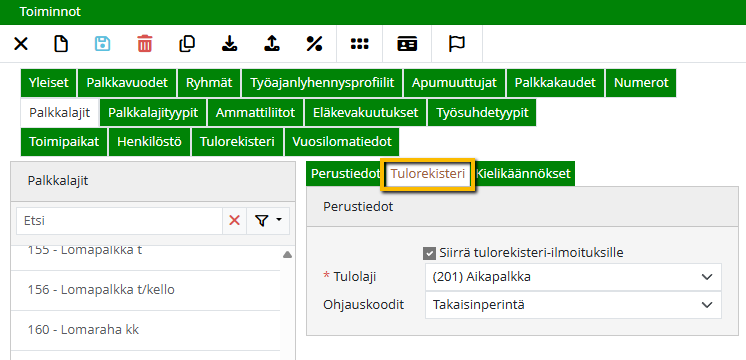Open the Työsuhdetyypit tab
Viewport: 746px width, 360px height.
coord(482,113)
